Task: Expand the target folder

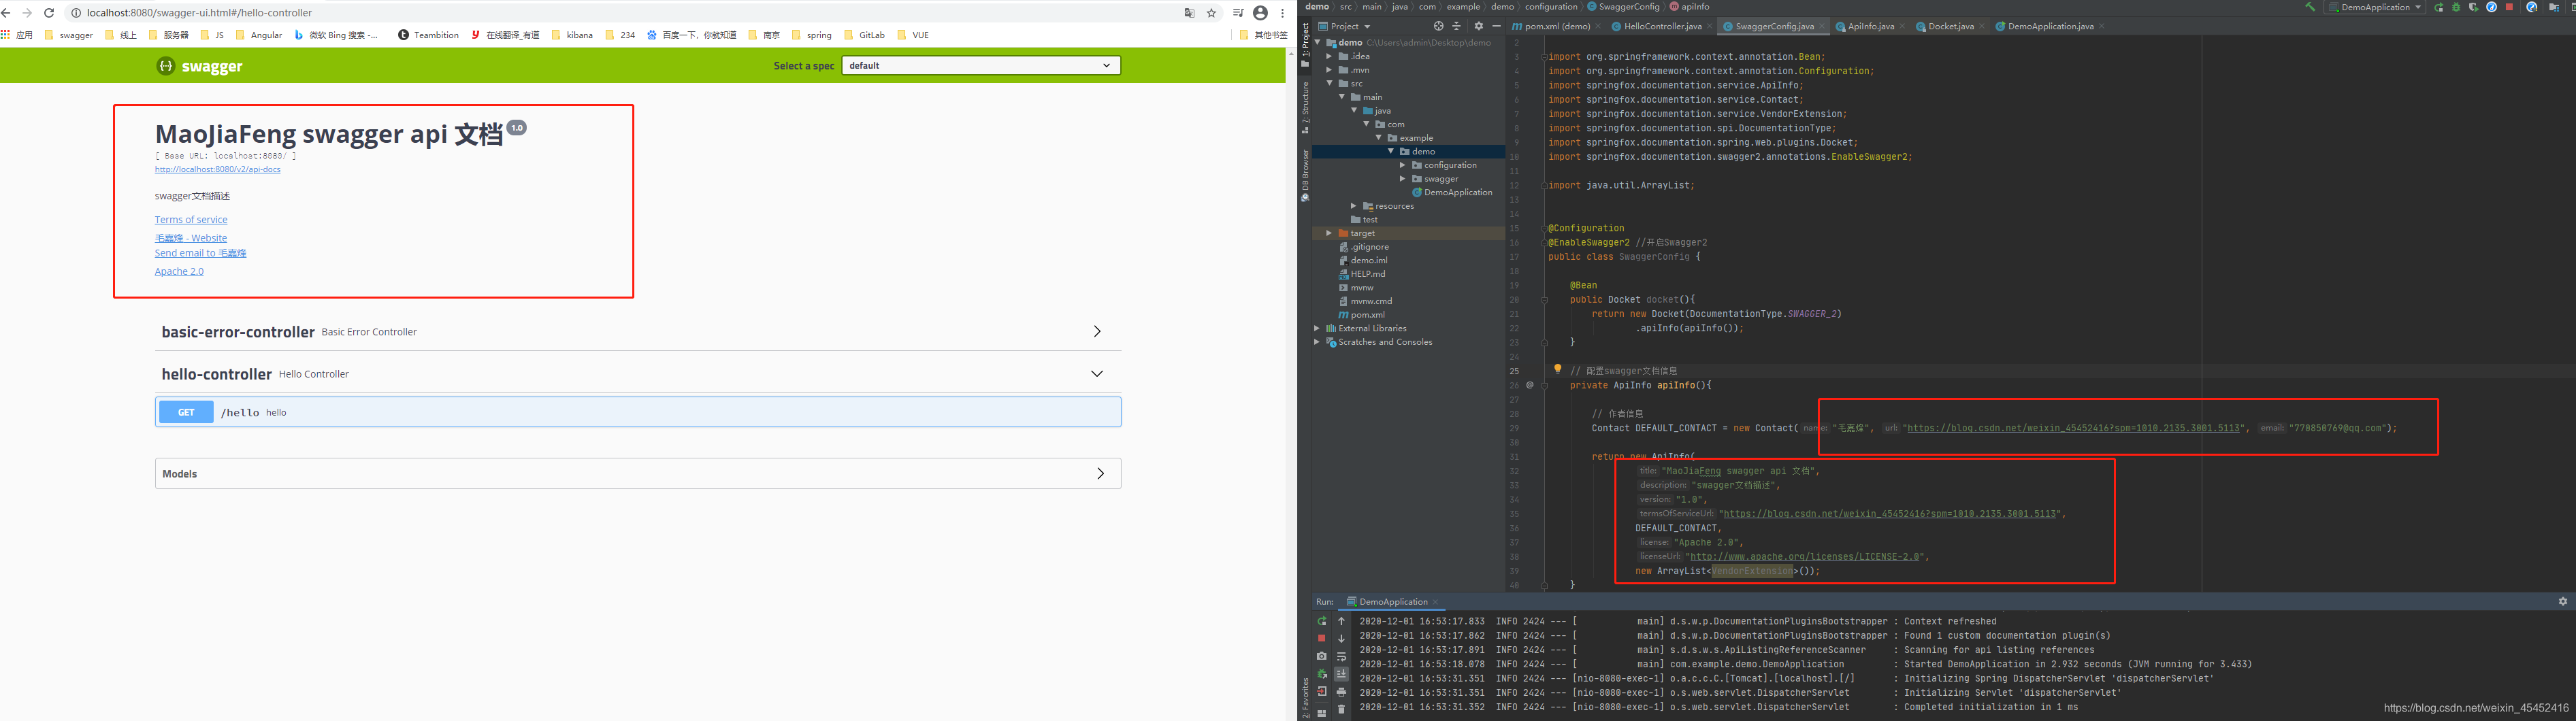Action: 1329,233
